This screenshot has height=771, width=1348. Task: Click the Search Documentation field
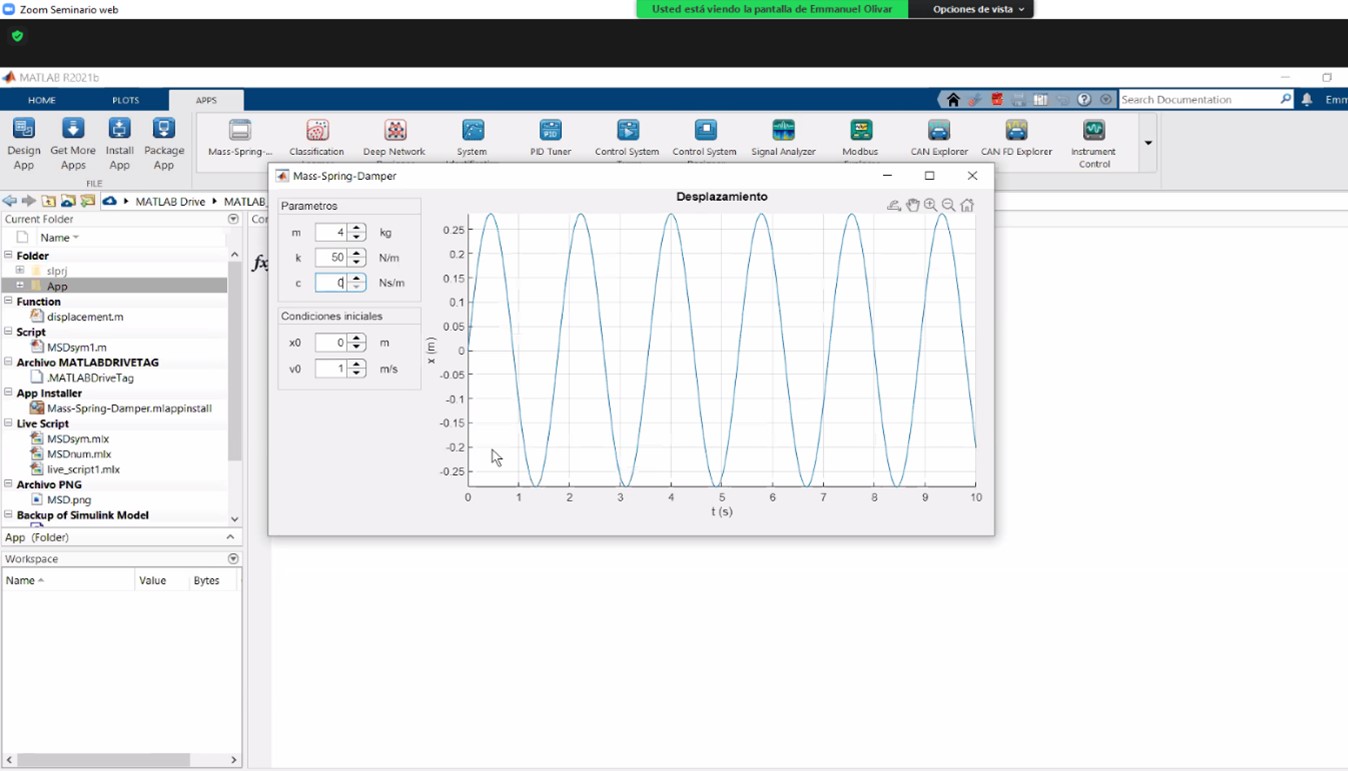click(x=1198, y=99)
